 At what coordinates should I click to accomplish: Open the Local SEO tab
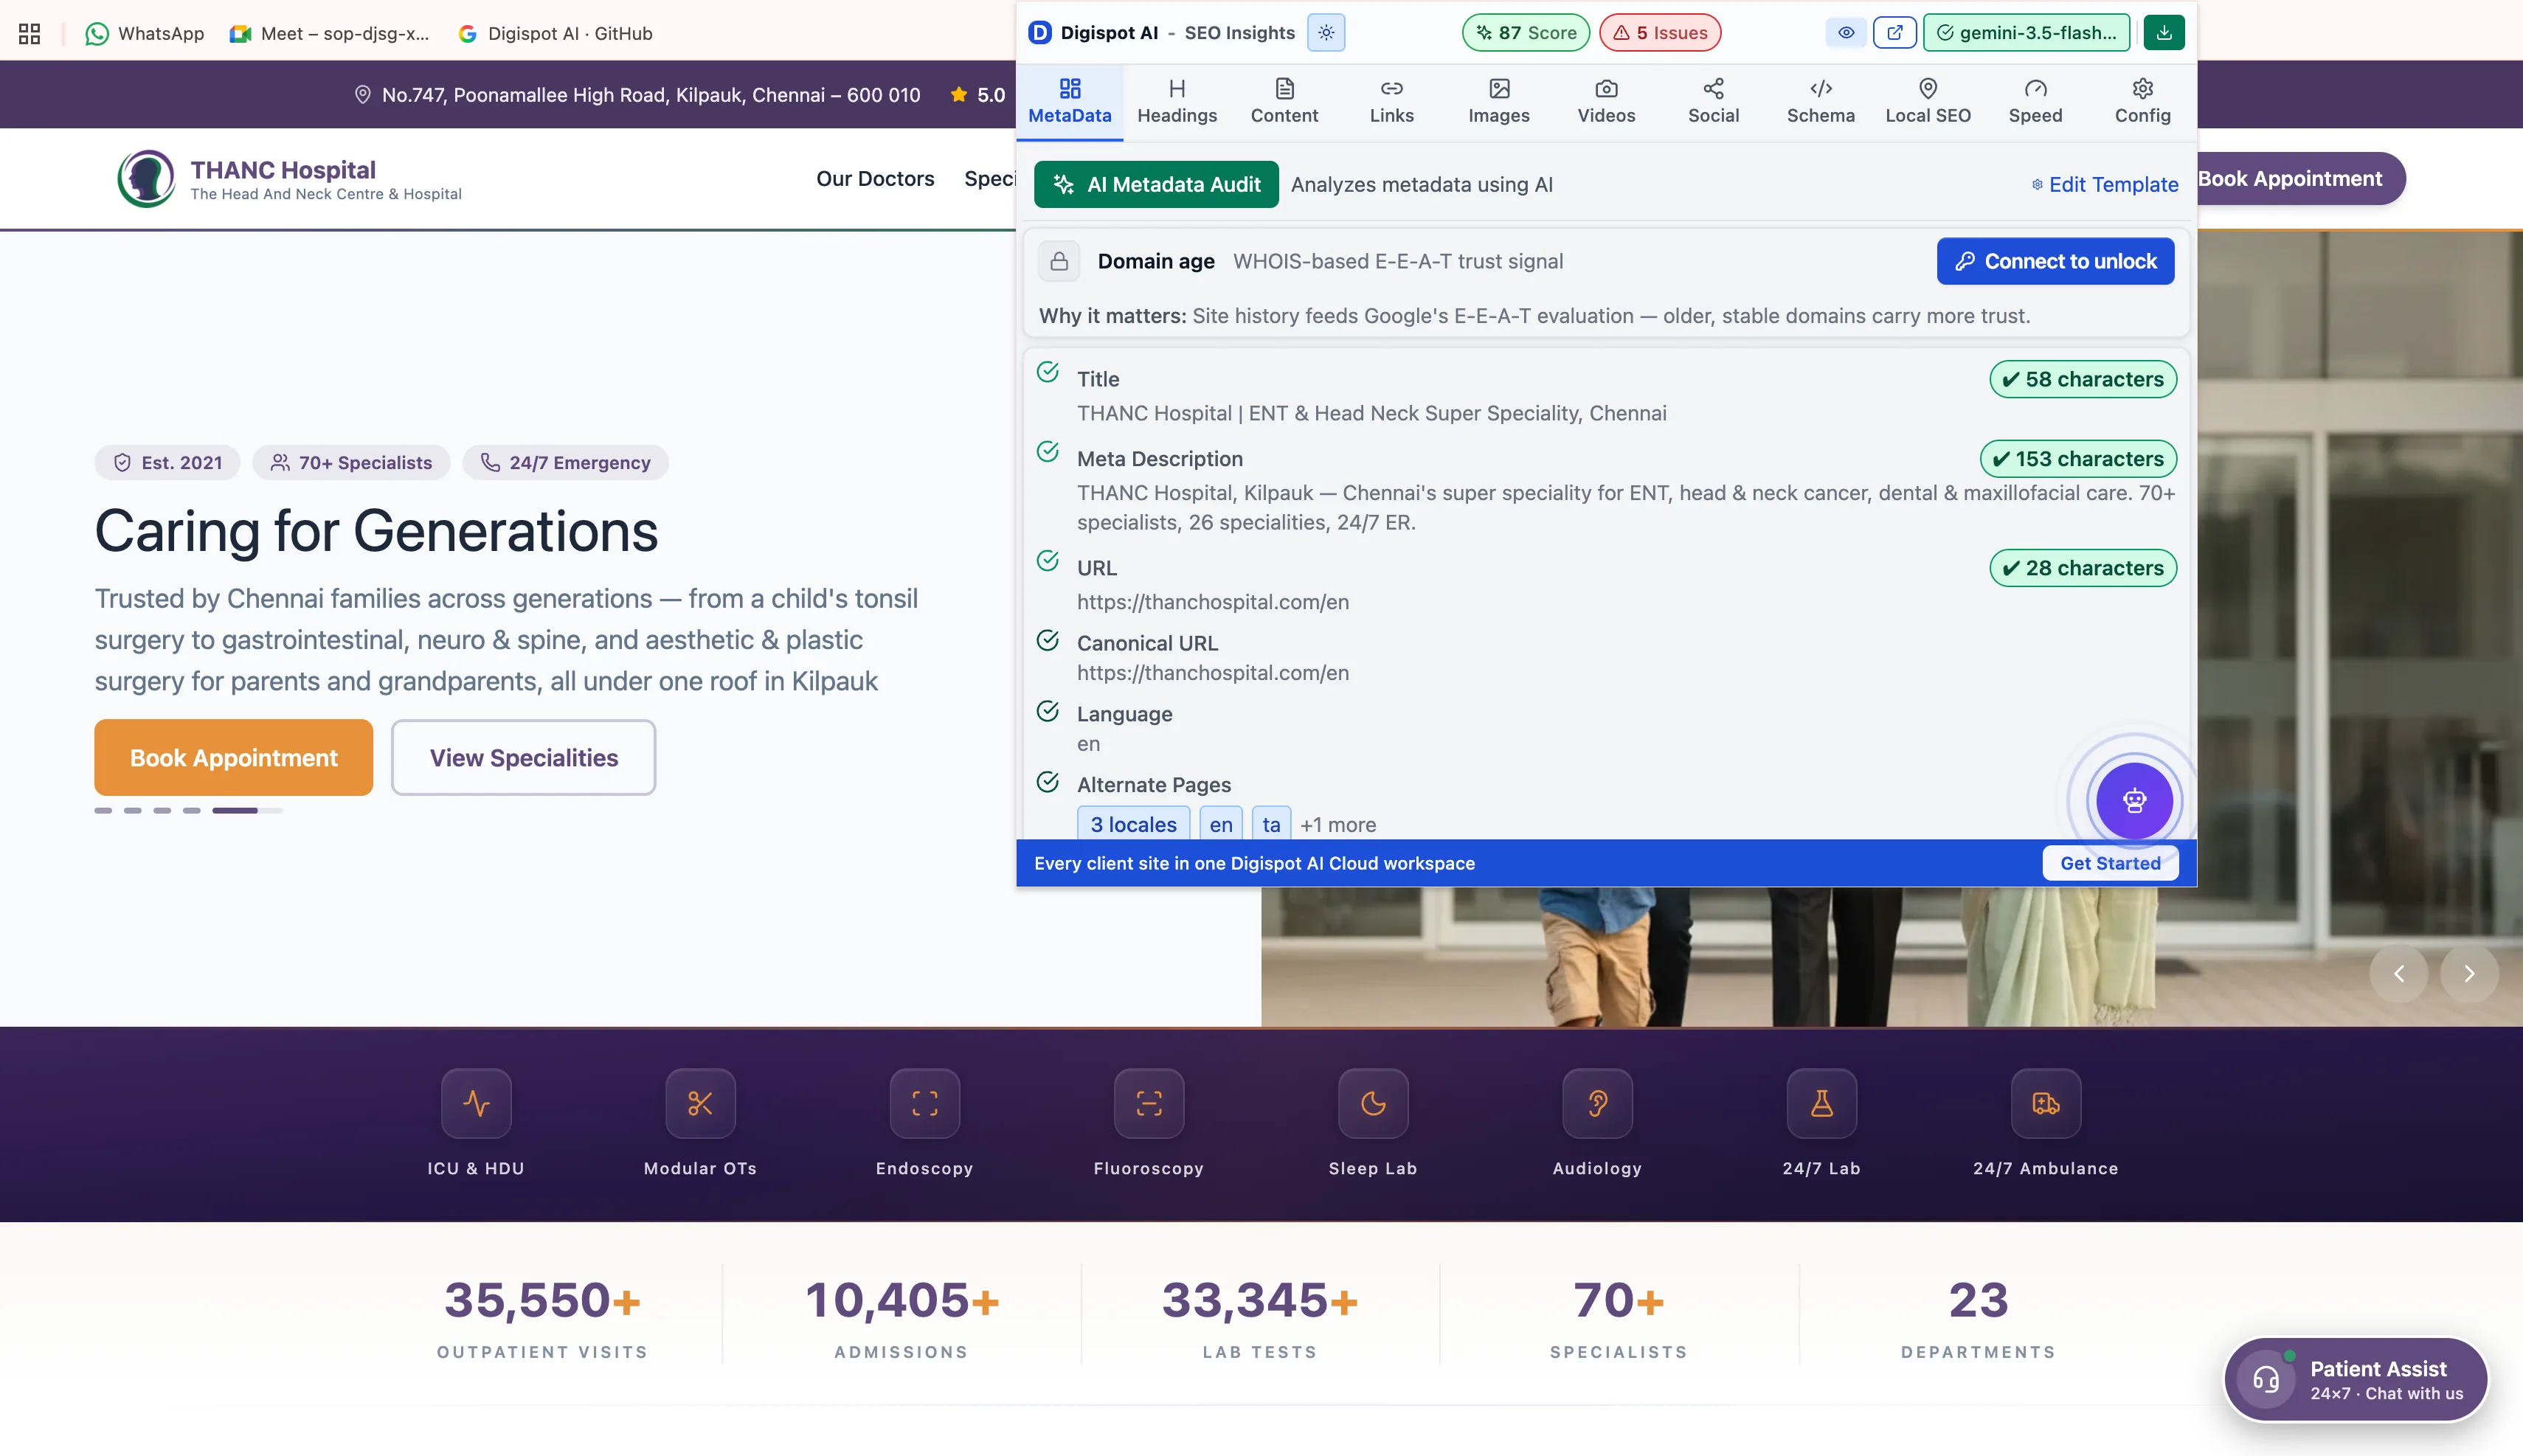[x=1928, y=102]
